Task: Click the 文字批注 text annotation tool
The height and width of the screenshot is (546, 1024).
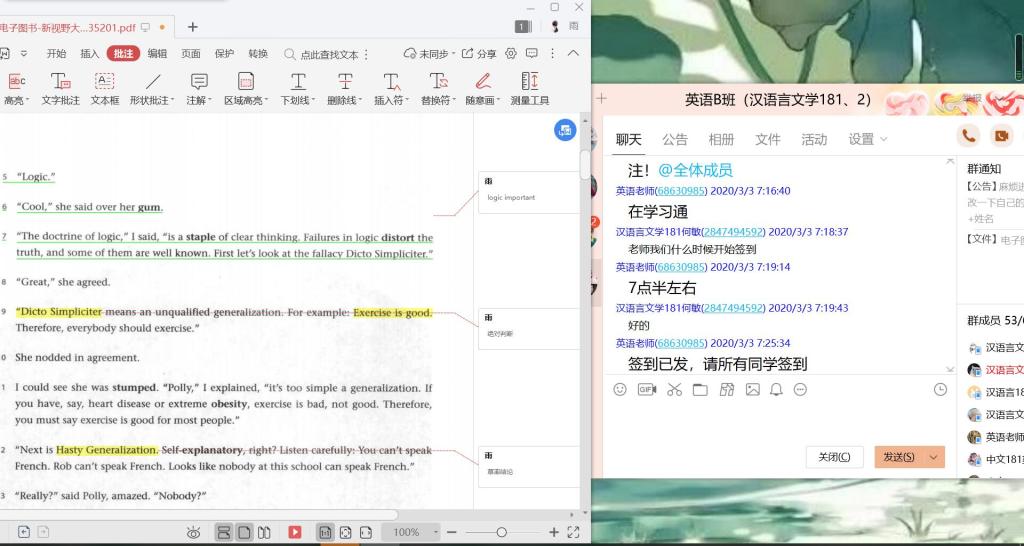Action: [x=60, y=88]
